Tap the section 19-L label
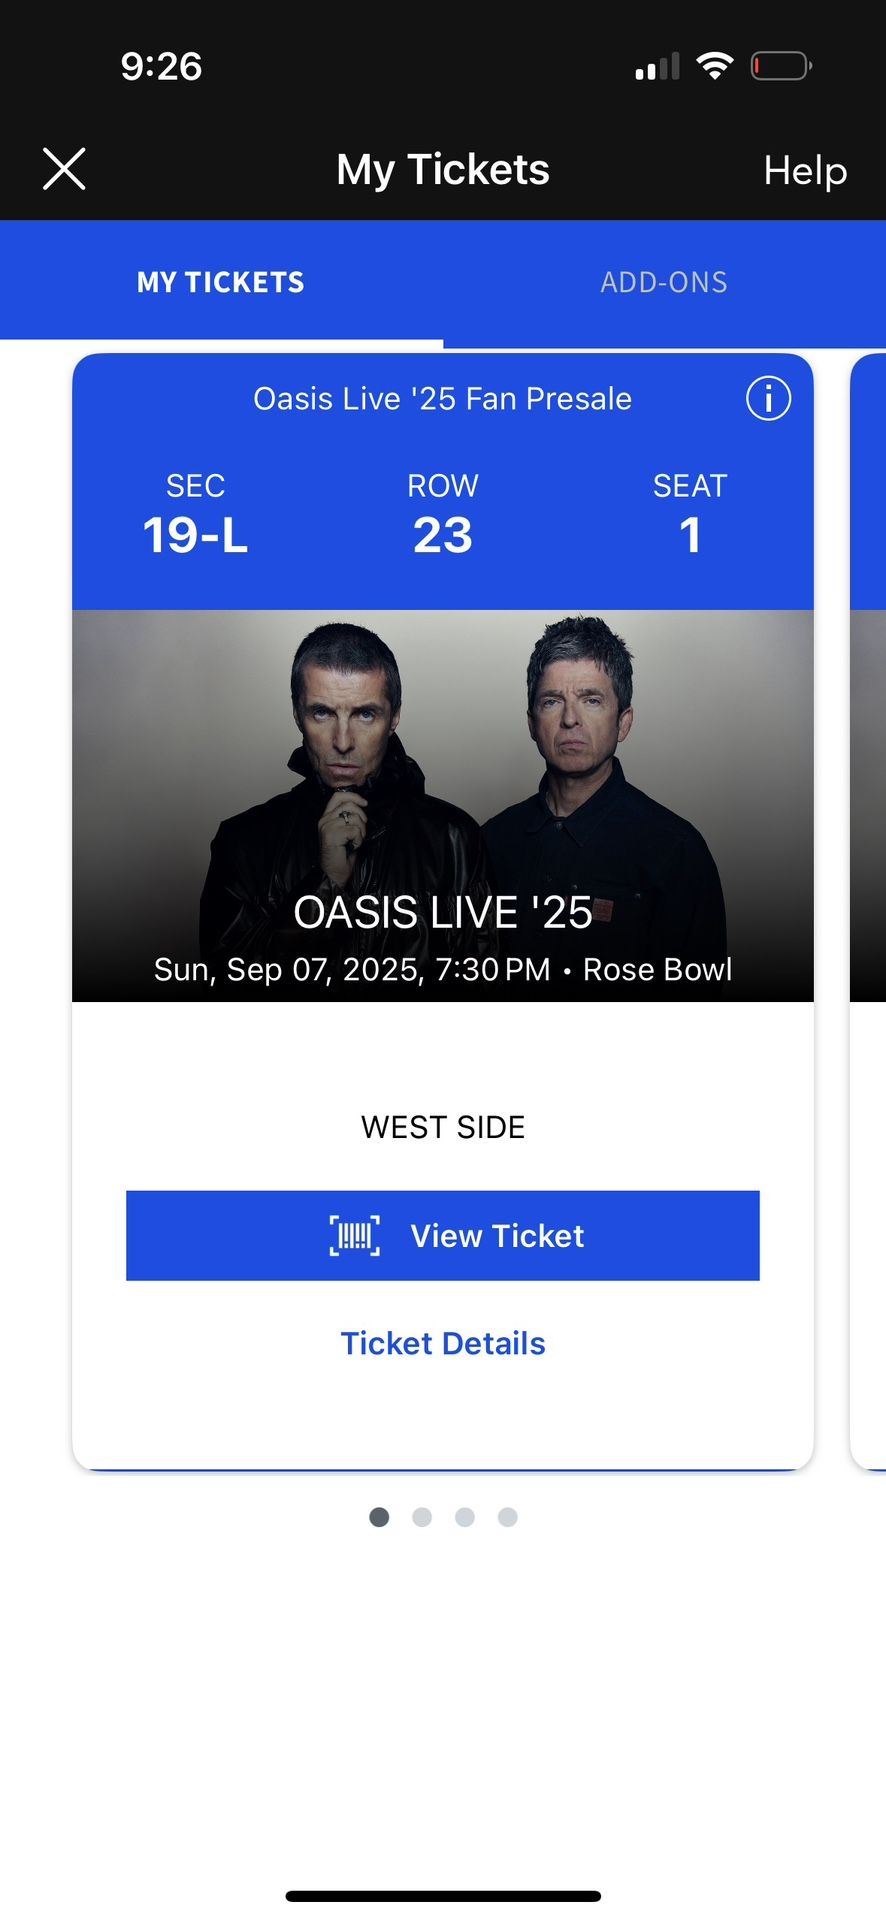This screenshot has height=1920, width=886. coord(195,535)
